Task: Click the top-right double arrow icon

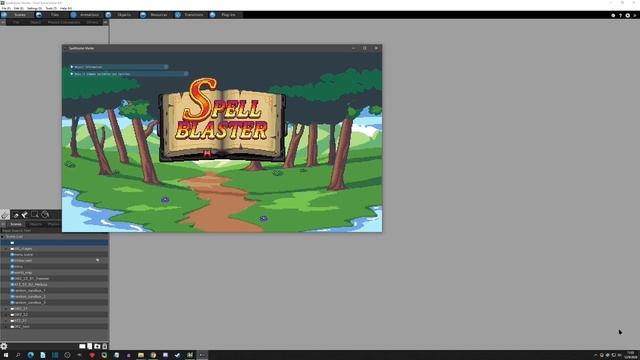Action: tap(635, 15)
